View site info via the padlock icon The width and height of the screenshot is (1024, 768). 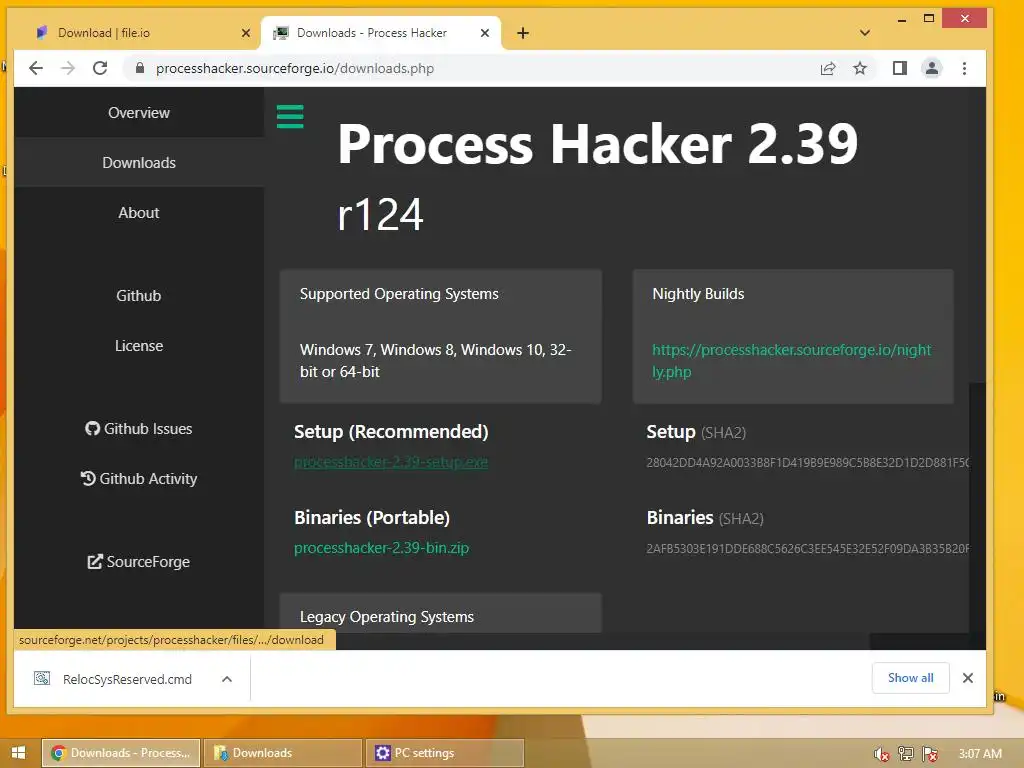(x=139, y=68)
